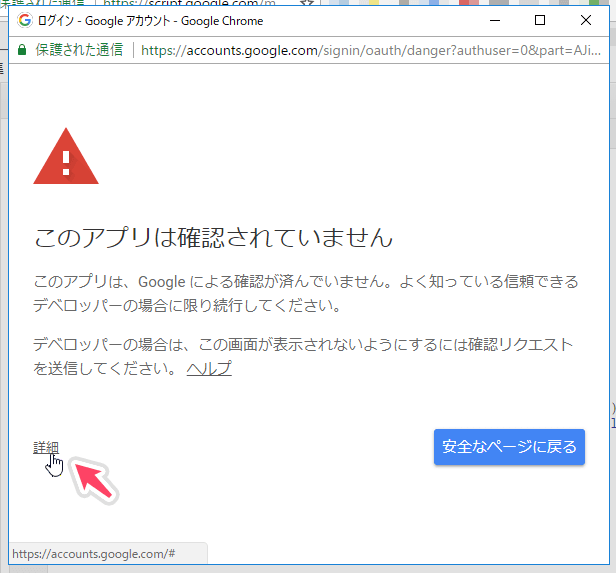Click the 詳細 (details) link
Screen dimensions: 616x573
click(46, 447)
